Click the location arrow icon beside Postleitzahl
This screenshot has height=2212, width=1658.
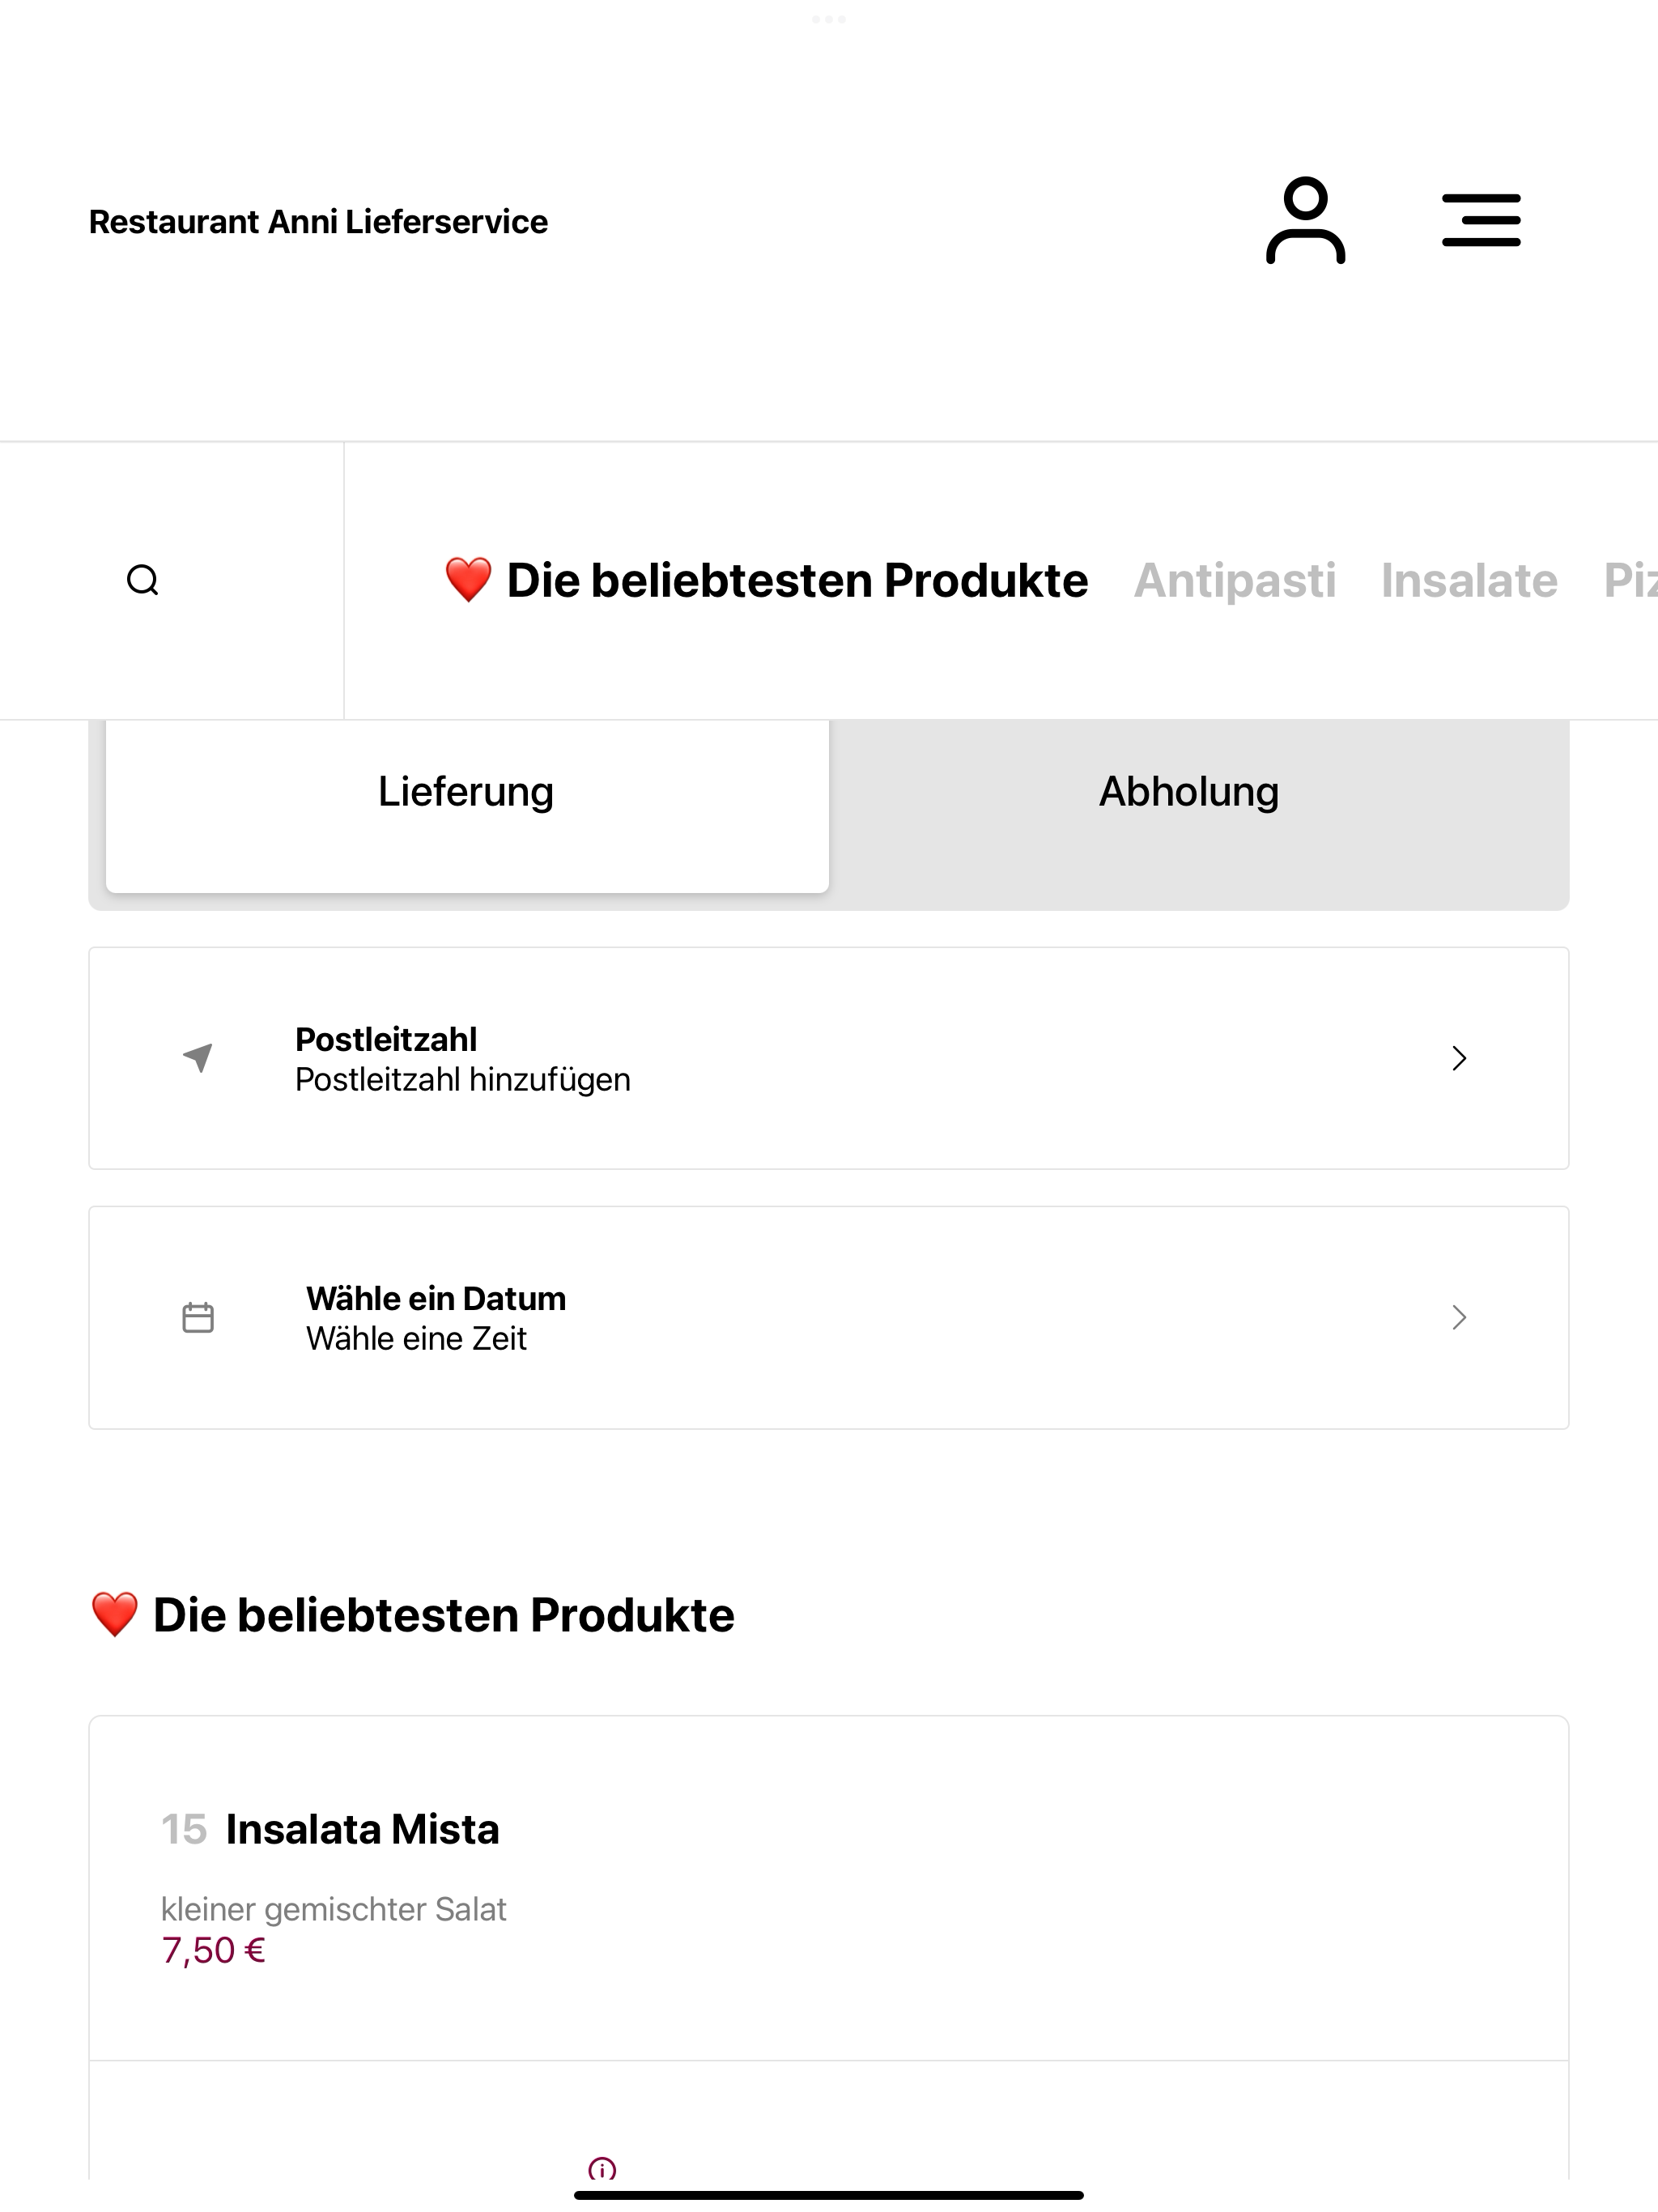click(x=198, y=1057)
